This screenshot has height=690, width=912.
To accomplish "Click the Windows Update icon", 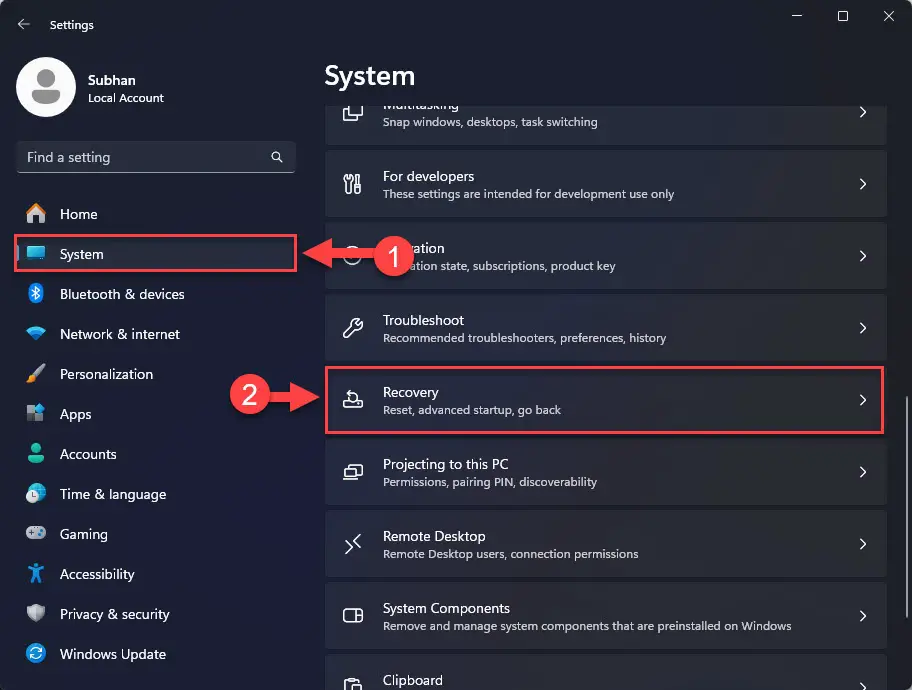I will (x=35, y=654).
